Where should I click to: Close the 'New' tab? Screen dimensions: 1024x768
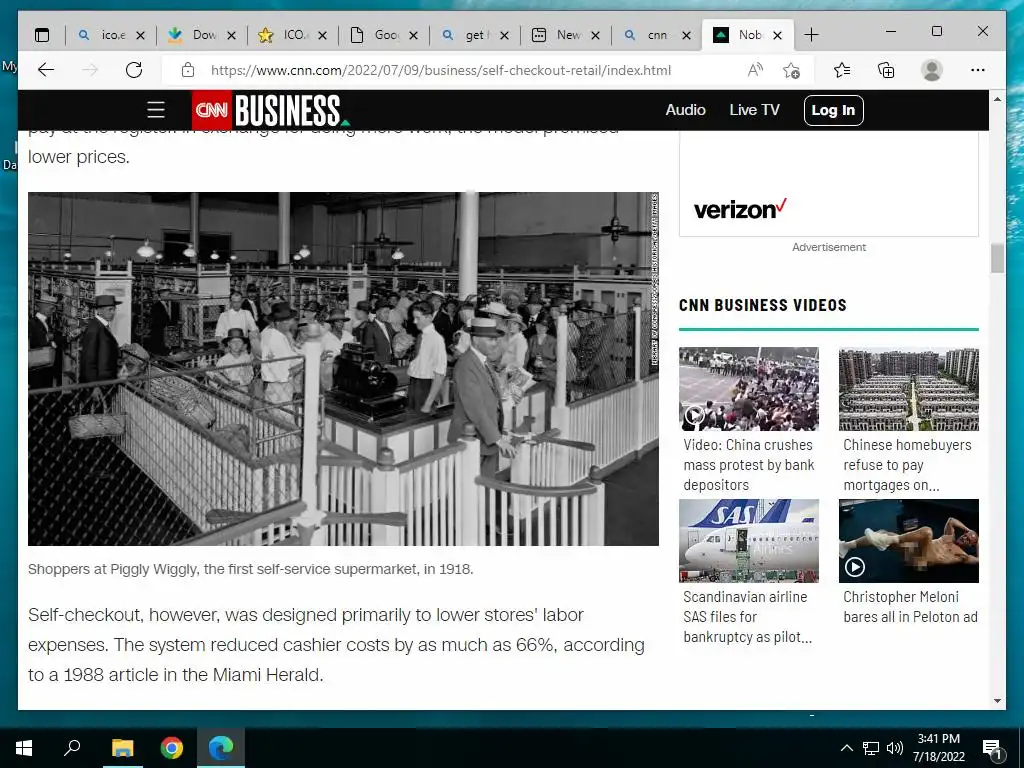[x=596, y=35]
